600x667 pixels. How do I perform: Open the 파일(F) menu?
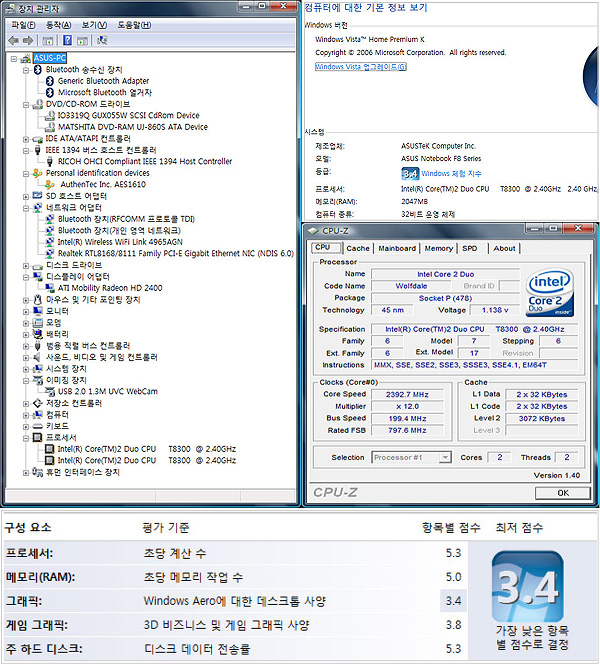tap(23, 25)
